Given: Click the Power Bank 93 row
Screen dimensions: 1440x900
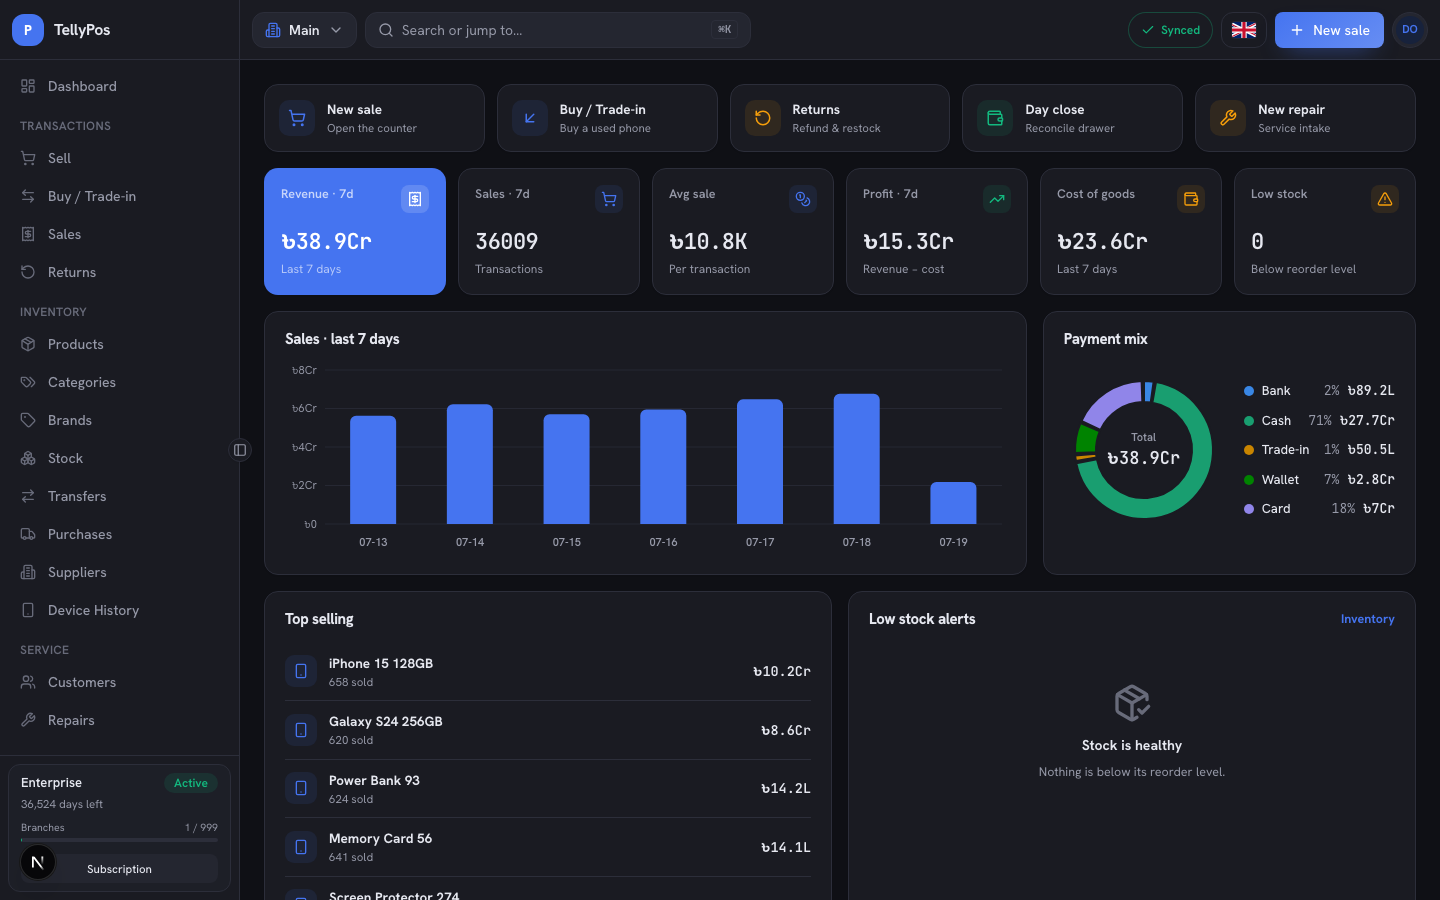Looking at the screenshot, I should coord(548,789).
